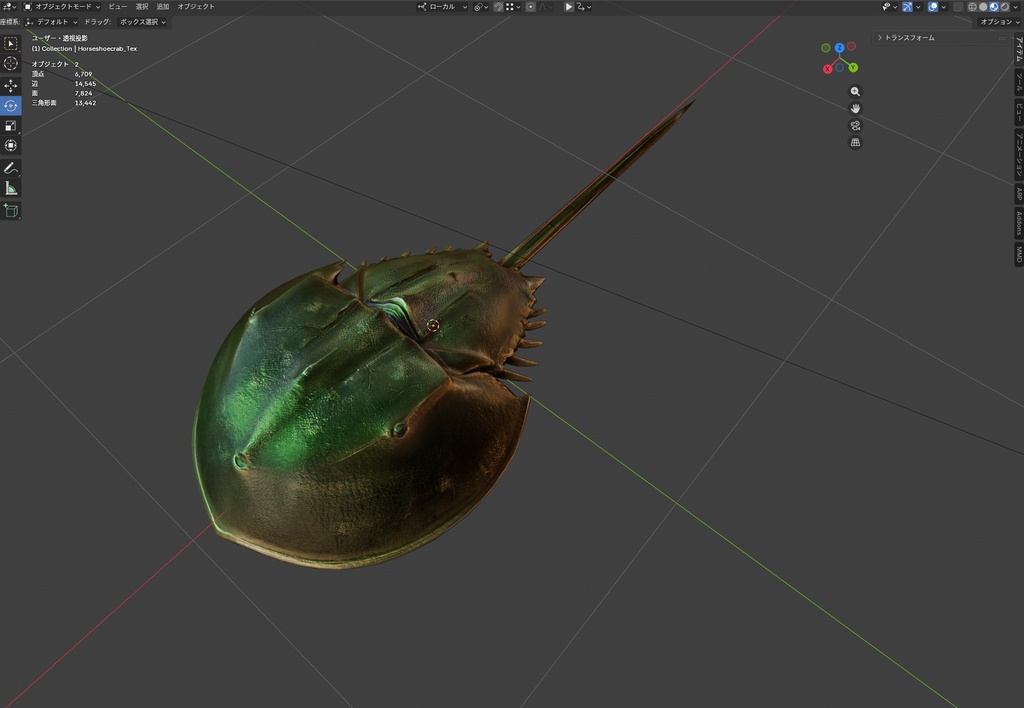Click the green Y axis gizmo
The width and height of the screenshot is (1024, 708).
[853, 67]
